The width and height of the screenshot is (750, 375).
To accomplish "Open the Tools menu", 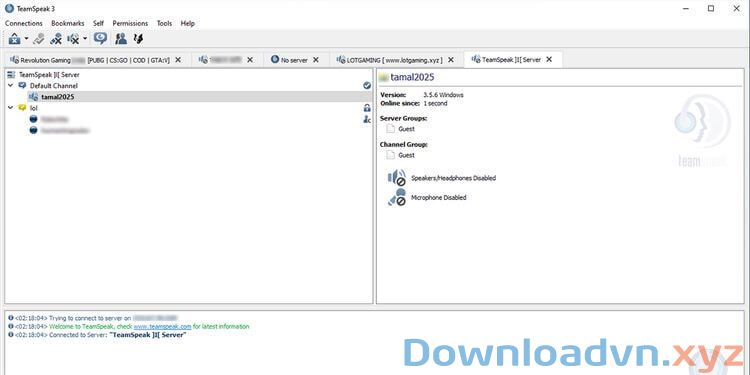I will [165, 23].
